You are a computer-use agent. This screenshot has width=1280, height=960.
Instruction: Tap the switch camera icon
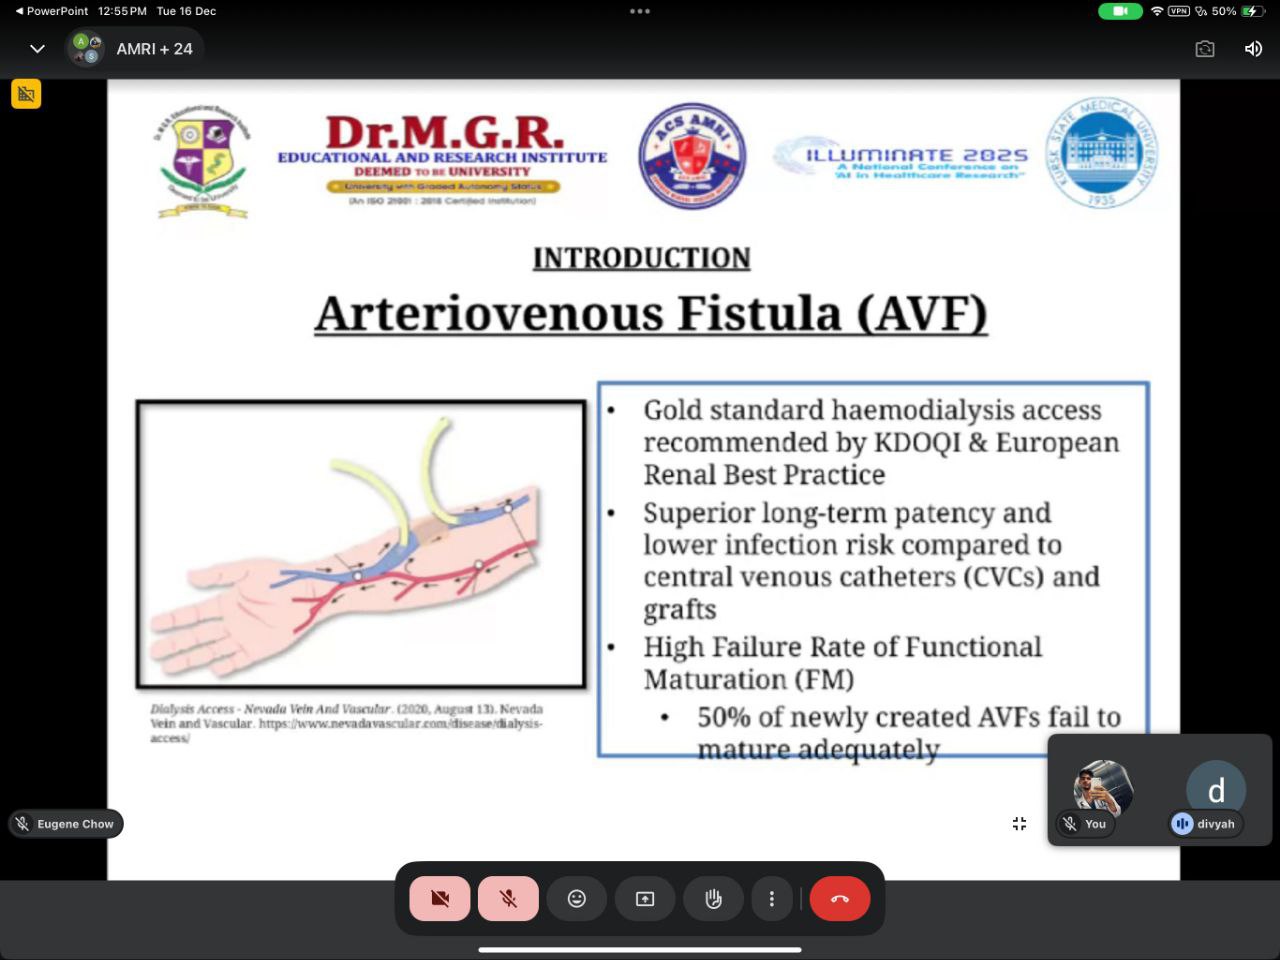pos(1205,49)
